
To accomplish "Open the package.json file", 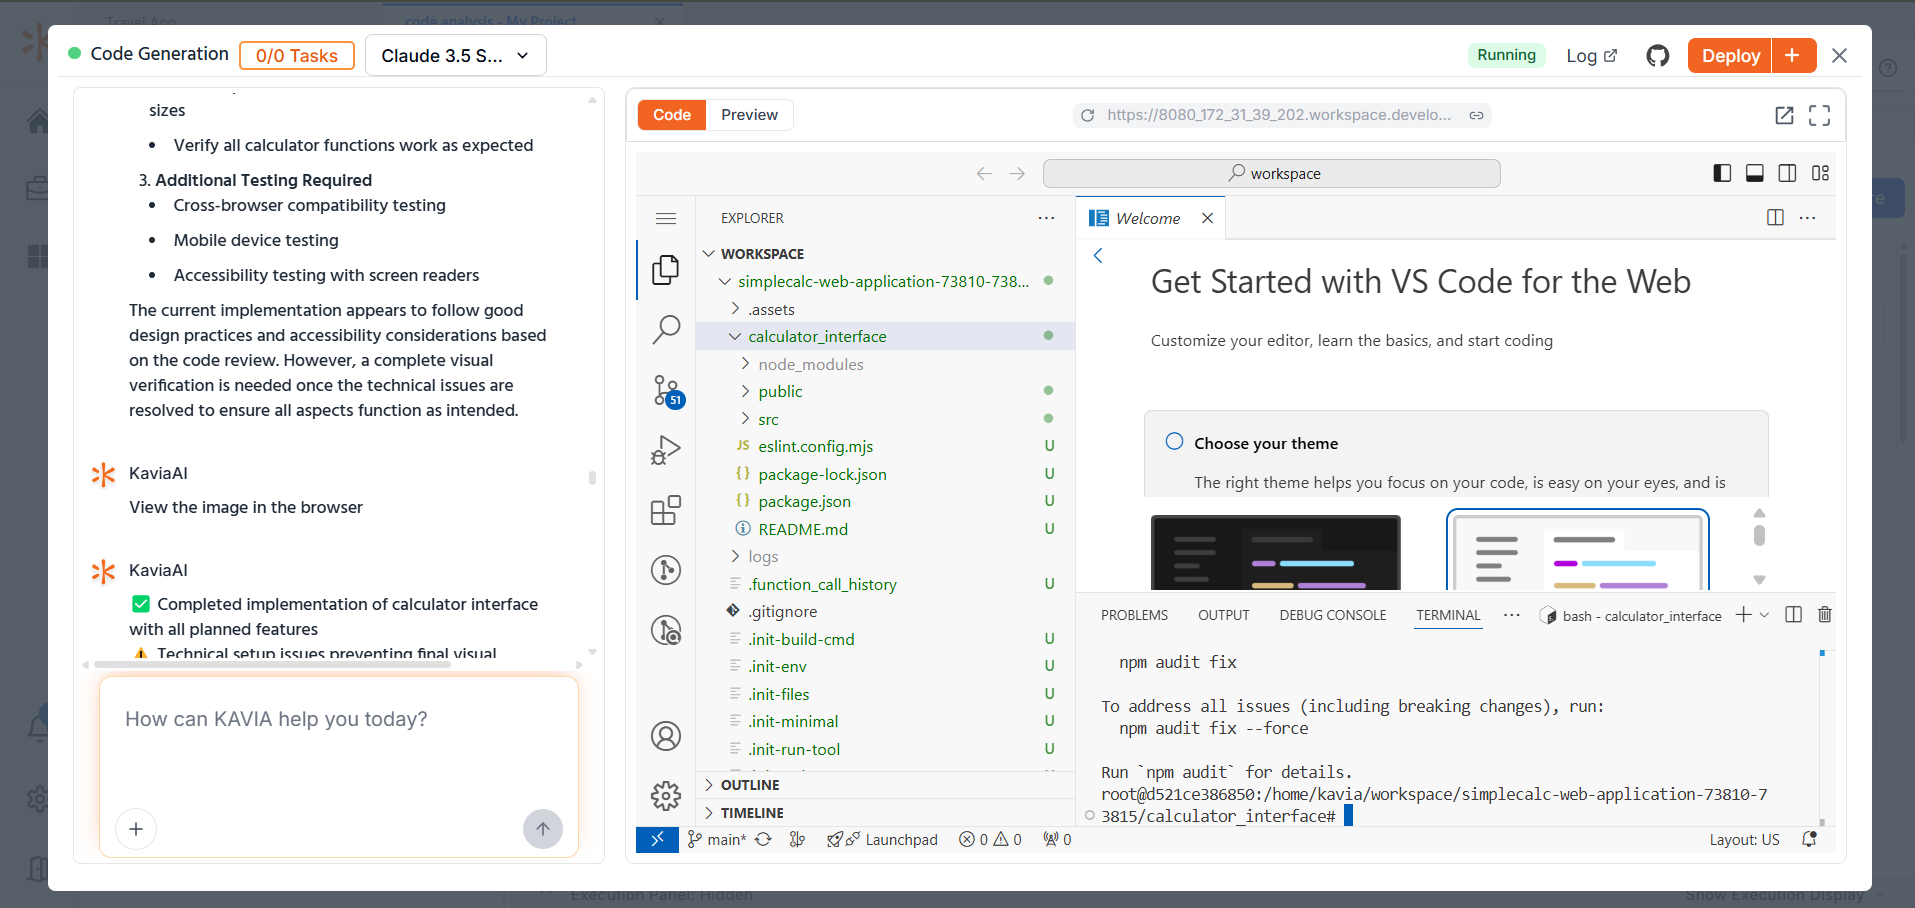I will coord(804,501).
